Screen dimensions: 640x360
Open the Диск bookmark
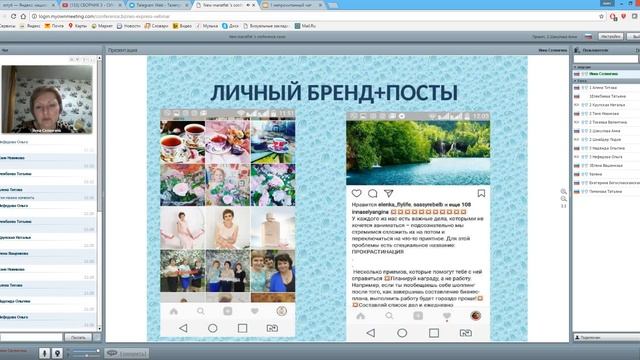coord(231,26)
